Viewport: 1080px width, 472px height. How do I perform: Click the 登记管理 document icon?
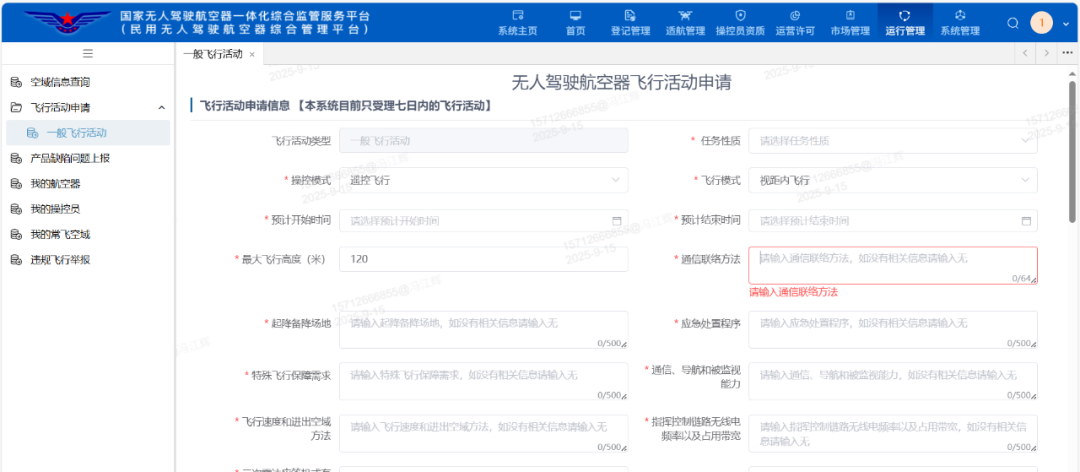[x=630, y=15]
